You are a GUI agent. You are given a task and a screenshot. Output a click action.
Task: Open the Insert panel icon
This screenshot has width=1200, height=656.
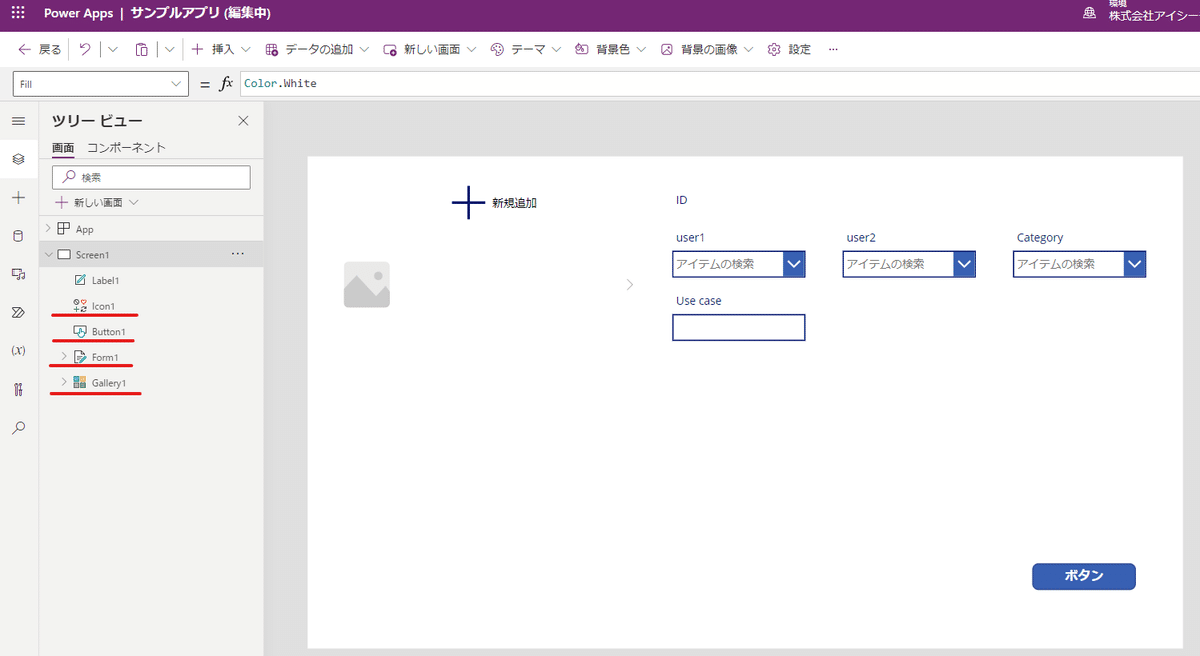tap(17, 196)
